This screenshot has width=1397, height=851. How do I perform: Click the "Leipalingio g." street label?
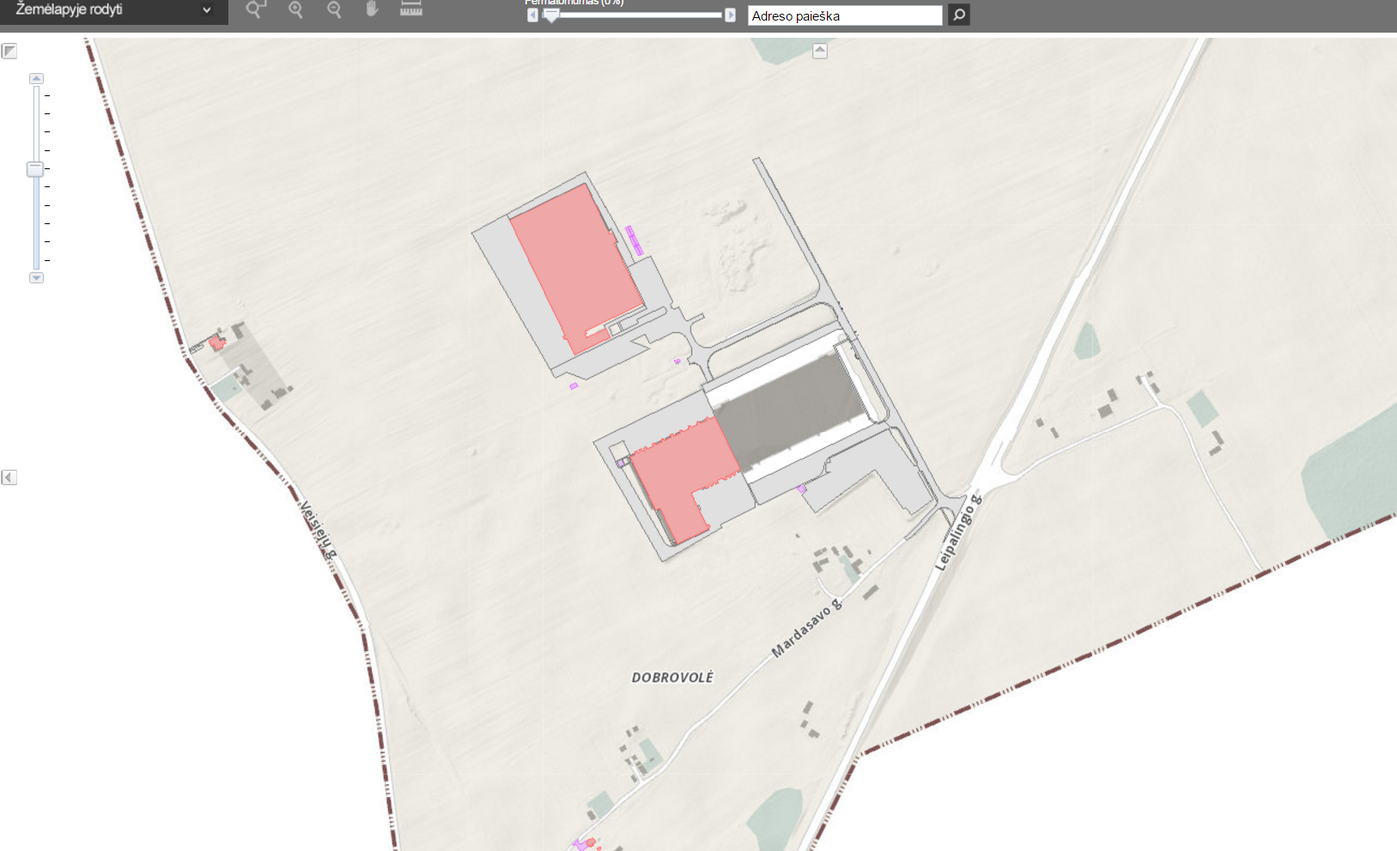click(959, 532)
